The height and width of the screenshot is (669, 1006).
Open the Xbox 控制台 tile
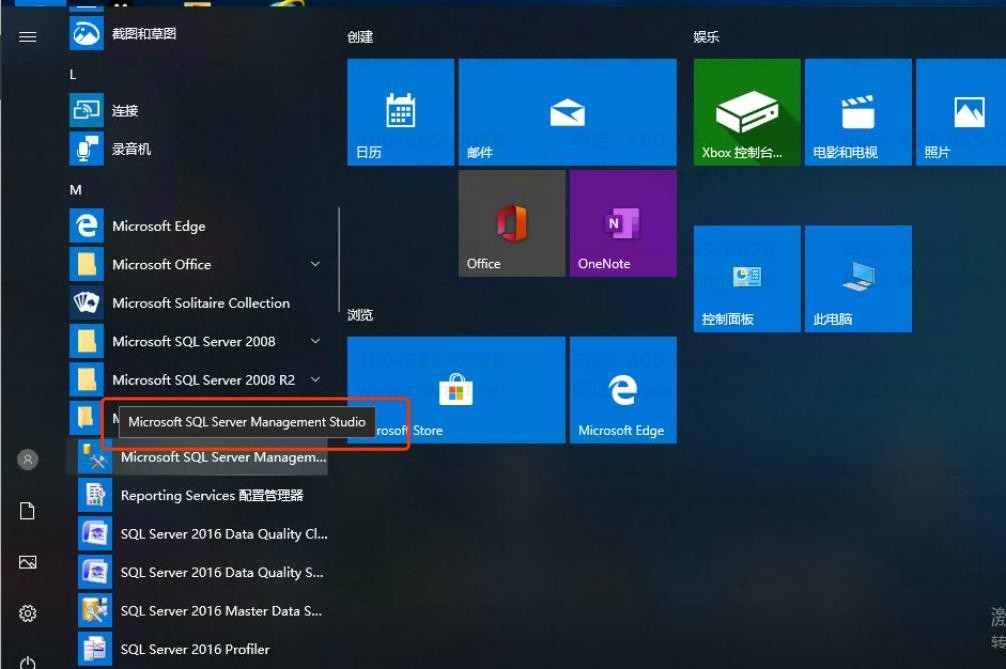(x=747, y=112)
